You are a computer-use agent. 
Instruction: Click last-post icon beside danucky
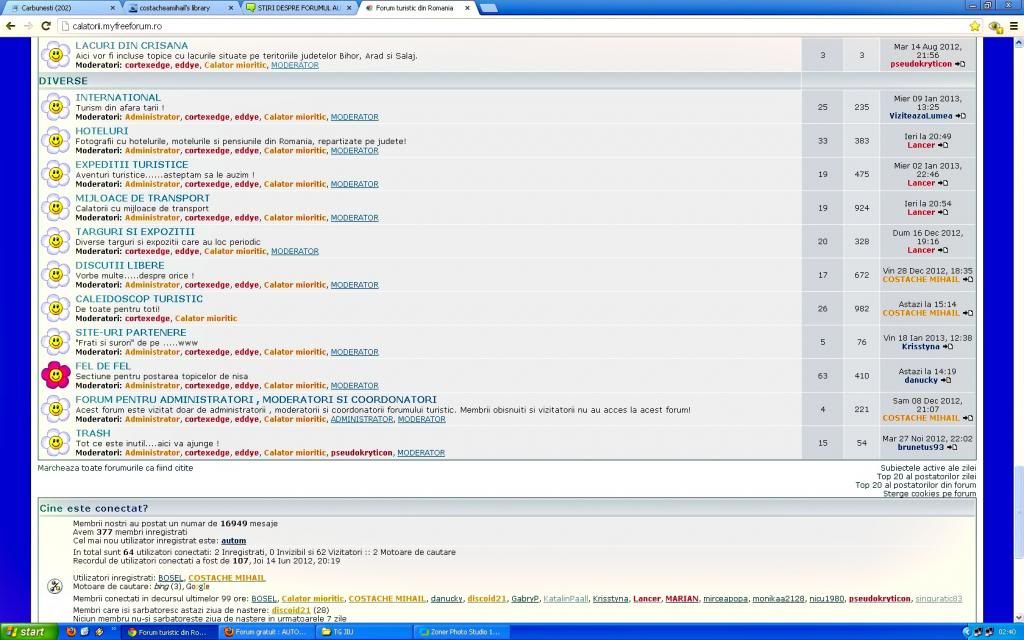click(x=945, y=381)
